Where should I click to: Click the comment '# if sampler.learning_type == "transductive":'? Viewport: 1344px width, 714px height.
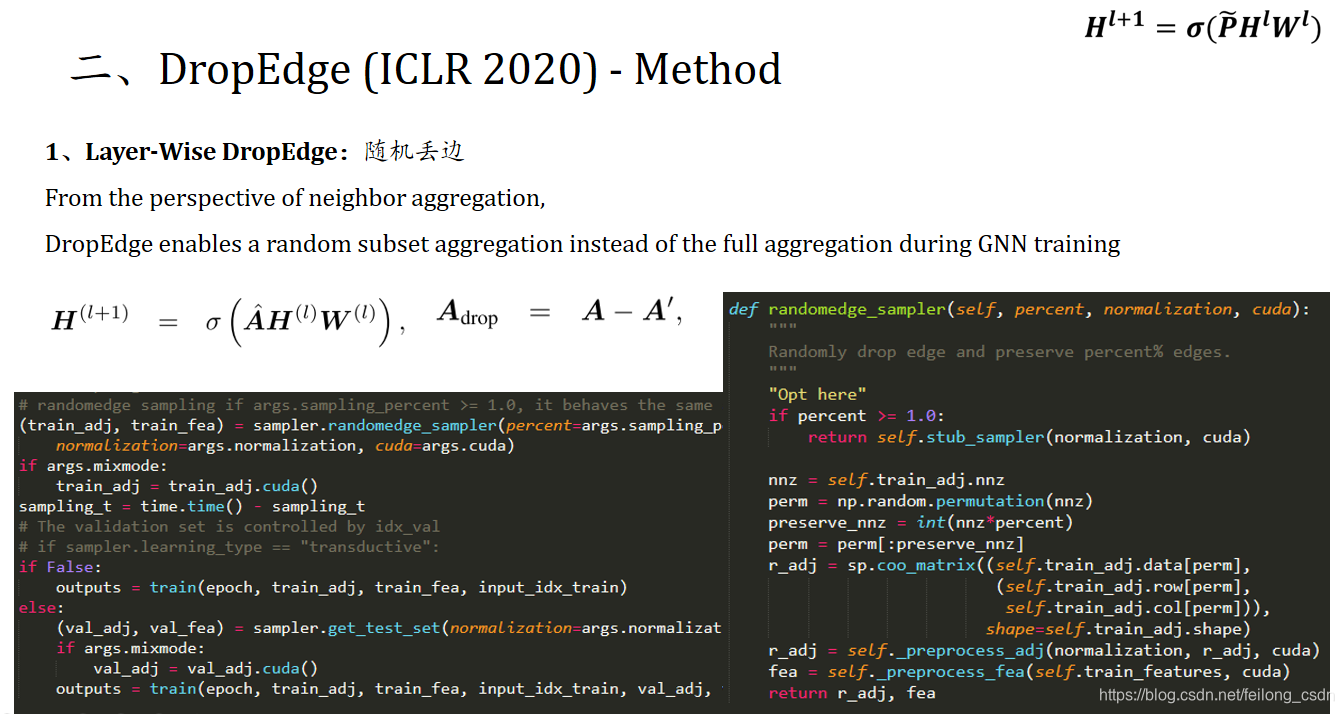tap(229, 547)
